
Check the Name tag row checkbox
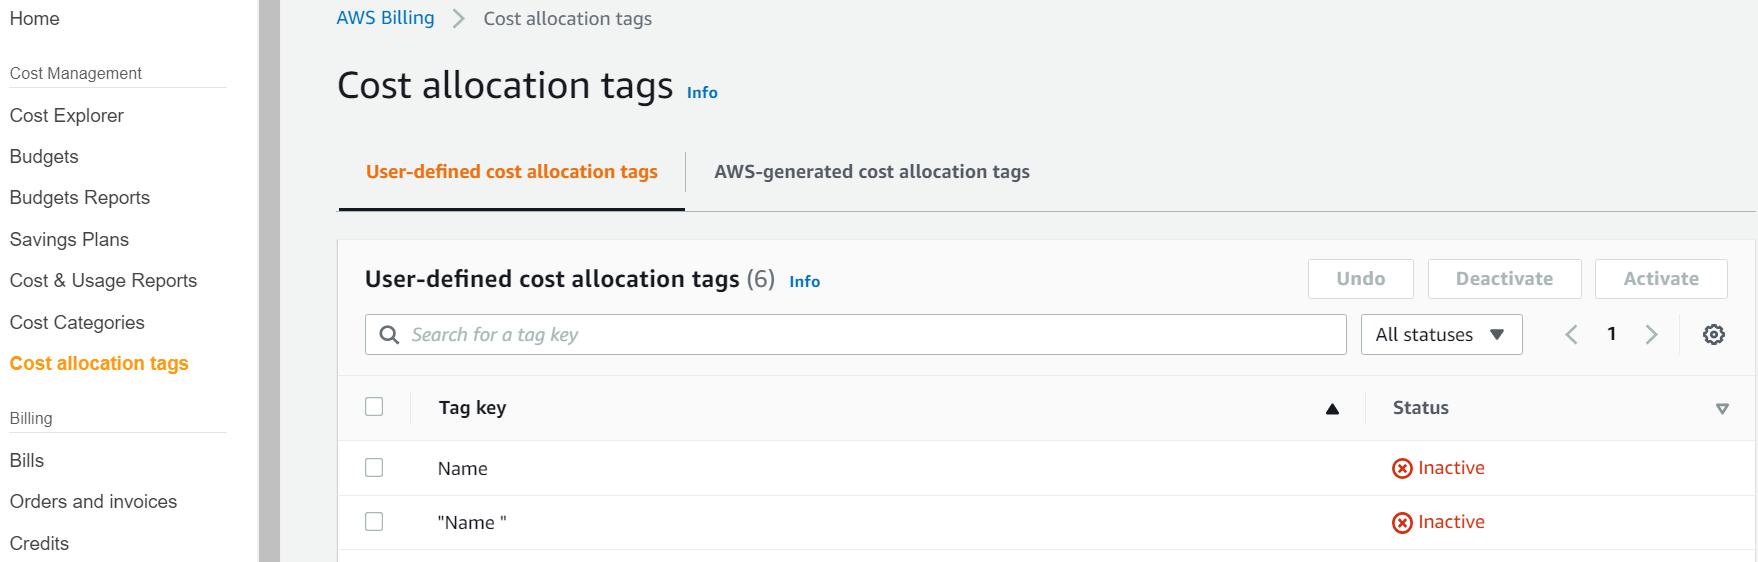374,468
